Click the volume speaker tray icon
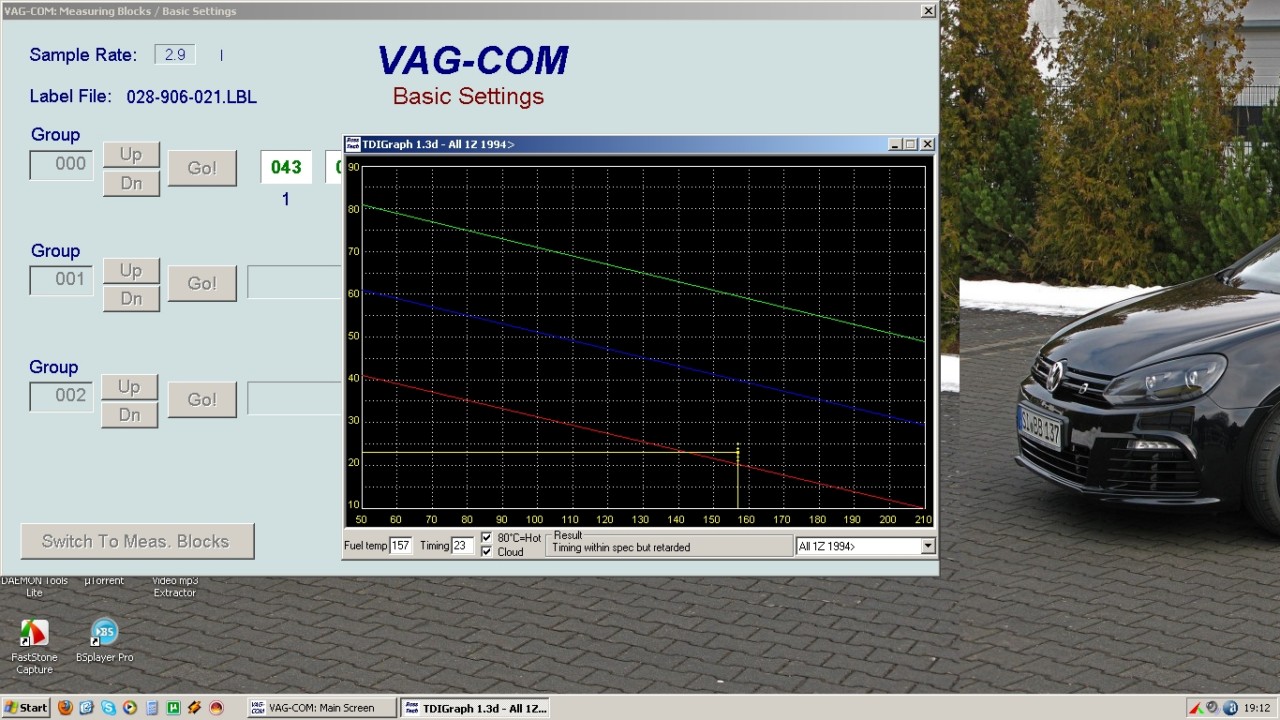This screenshot has height=720, width=1280. 1211,708
